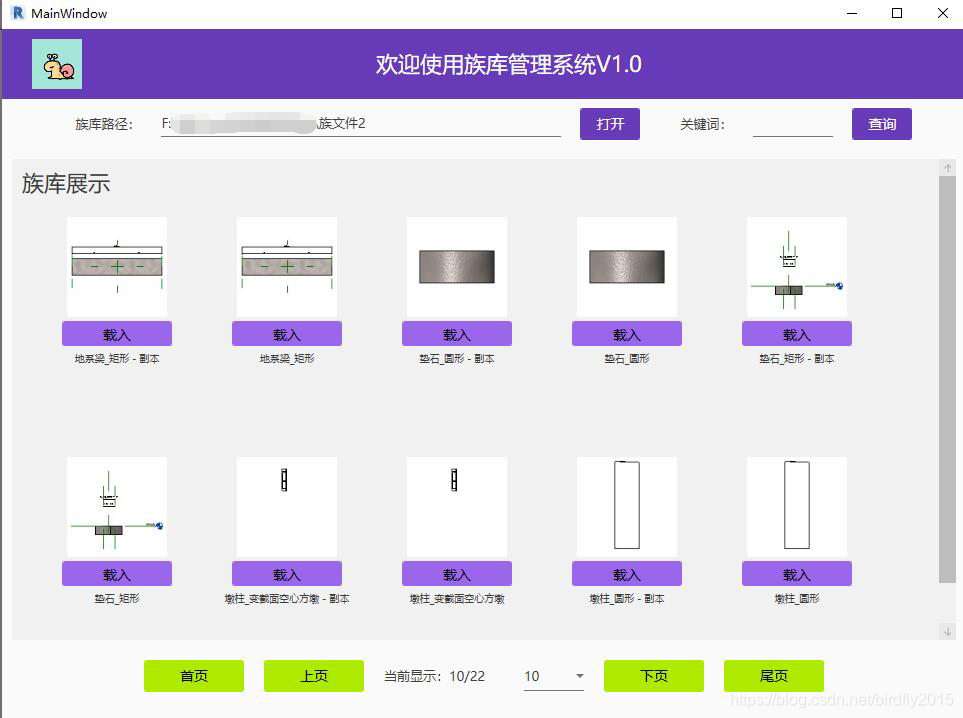The image size is (963, 718).
Task: Click the scrollbar up arrow
Action: pyautogui.click(x=948, y=166)
